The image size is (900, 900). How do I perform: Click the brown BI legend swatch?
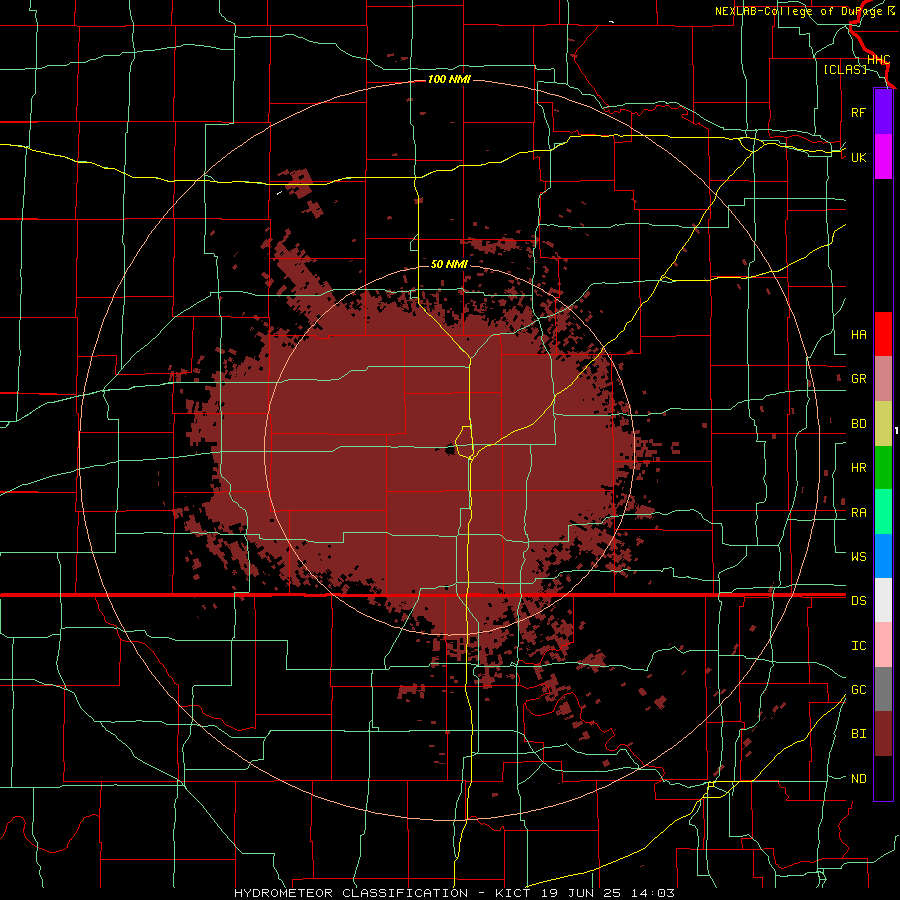point(883,734)
